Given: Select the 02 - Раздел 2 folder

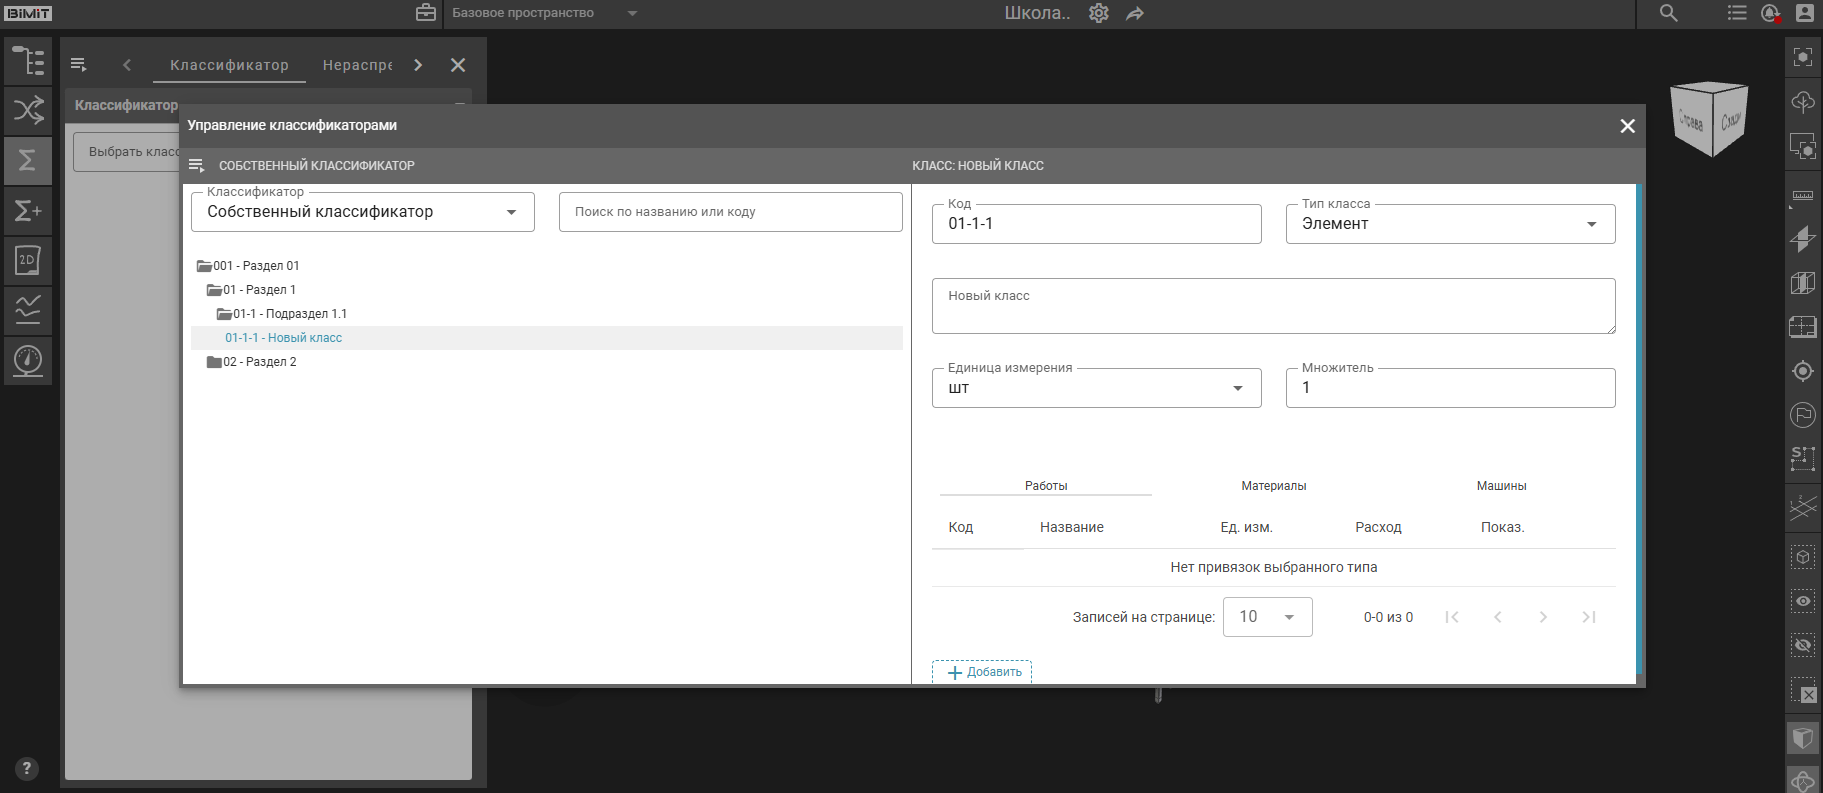Looking at the screenshot, I should coord(259,362).
